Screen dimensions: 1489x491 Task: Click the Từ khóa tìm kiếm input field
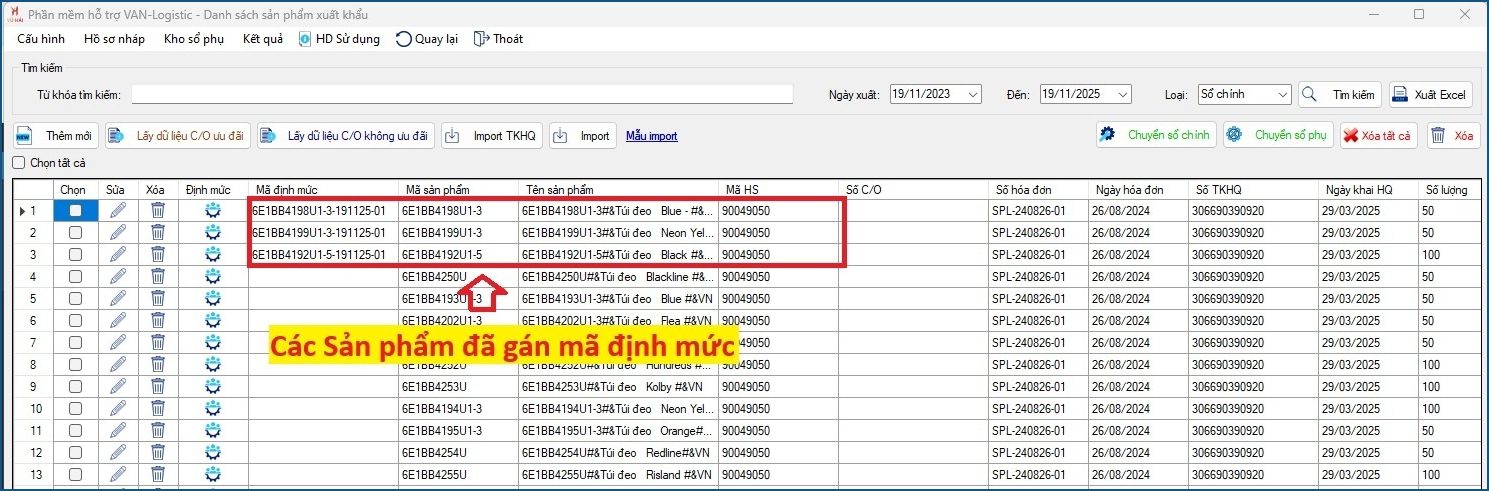pyautogui.click(x=462, y=94)
